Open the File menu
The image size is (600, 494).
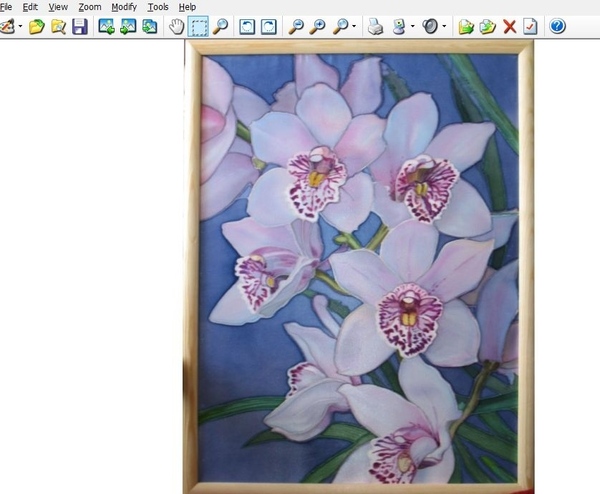6,7
